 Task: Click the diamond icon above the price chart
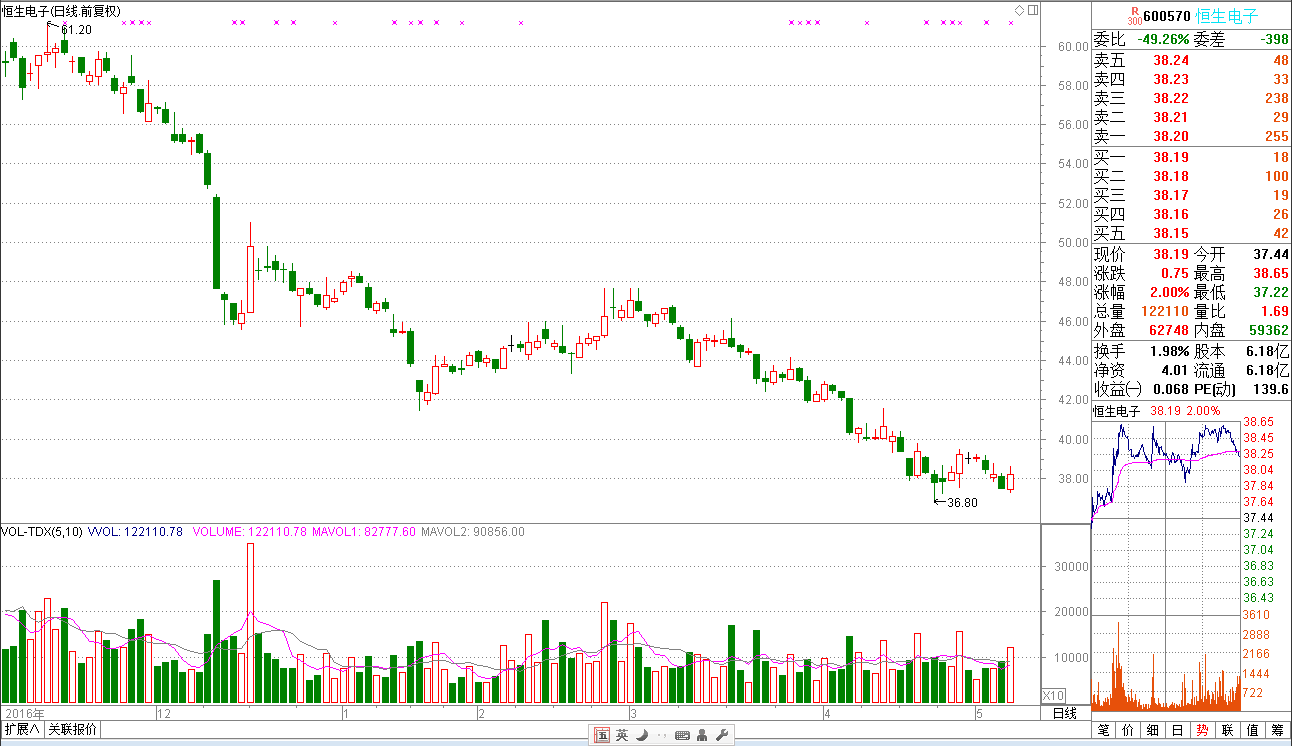(1019, 11)
